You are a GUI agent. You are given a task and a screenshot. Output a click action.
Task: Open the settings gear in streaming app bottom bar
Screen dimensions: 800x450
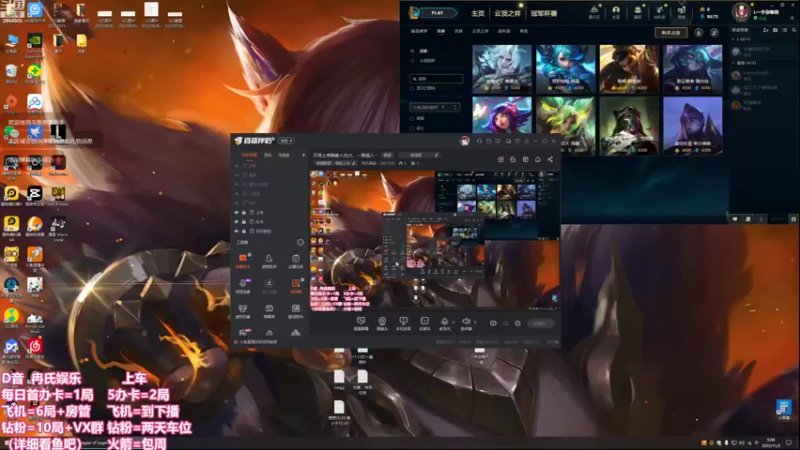pyautogui.click(x=518, y=323)
